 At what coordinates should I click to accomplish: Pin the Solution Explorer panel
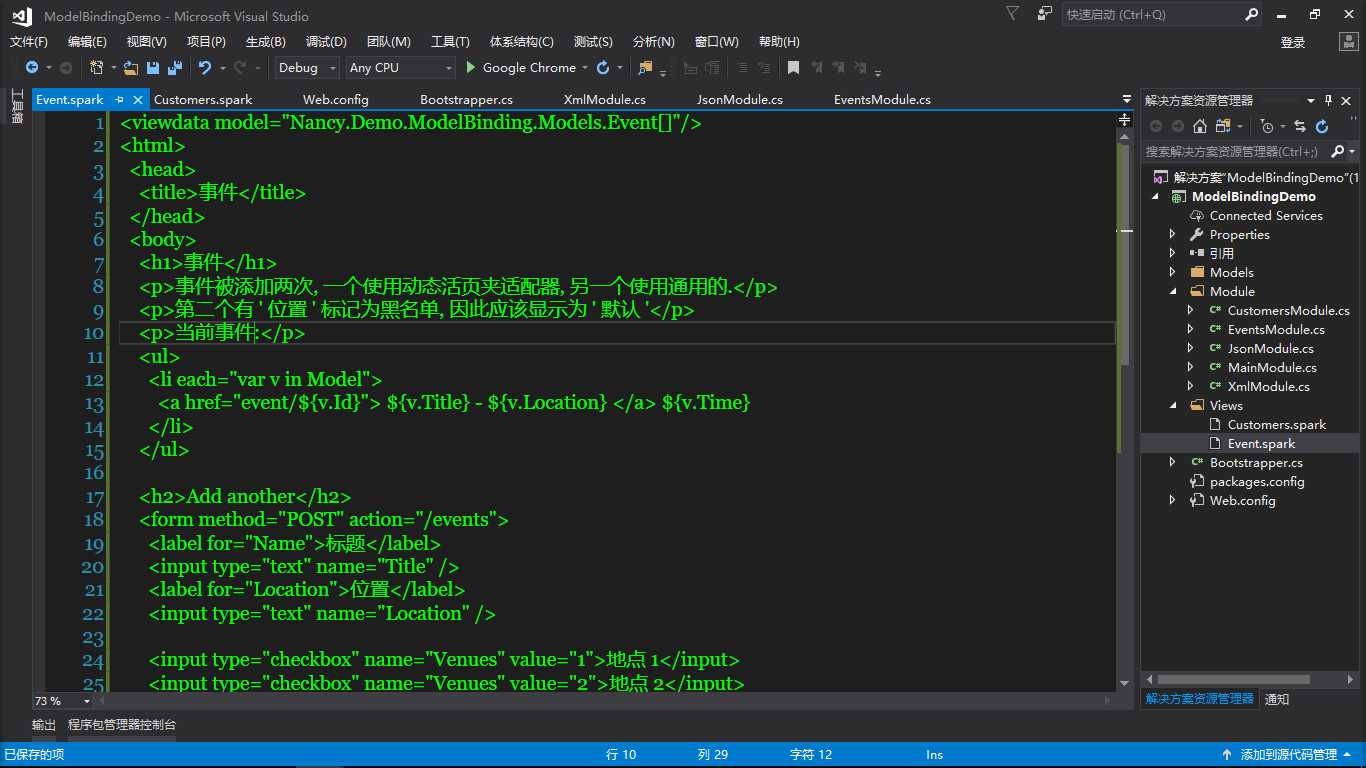pyautogui.click(x=1329, y=100)
